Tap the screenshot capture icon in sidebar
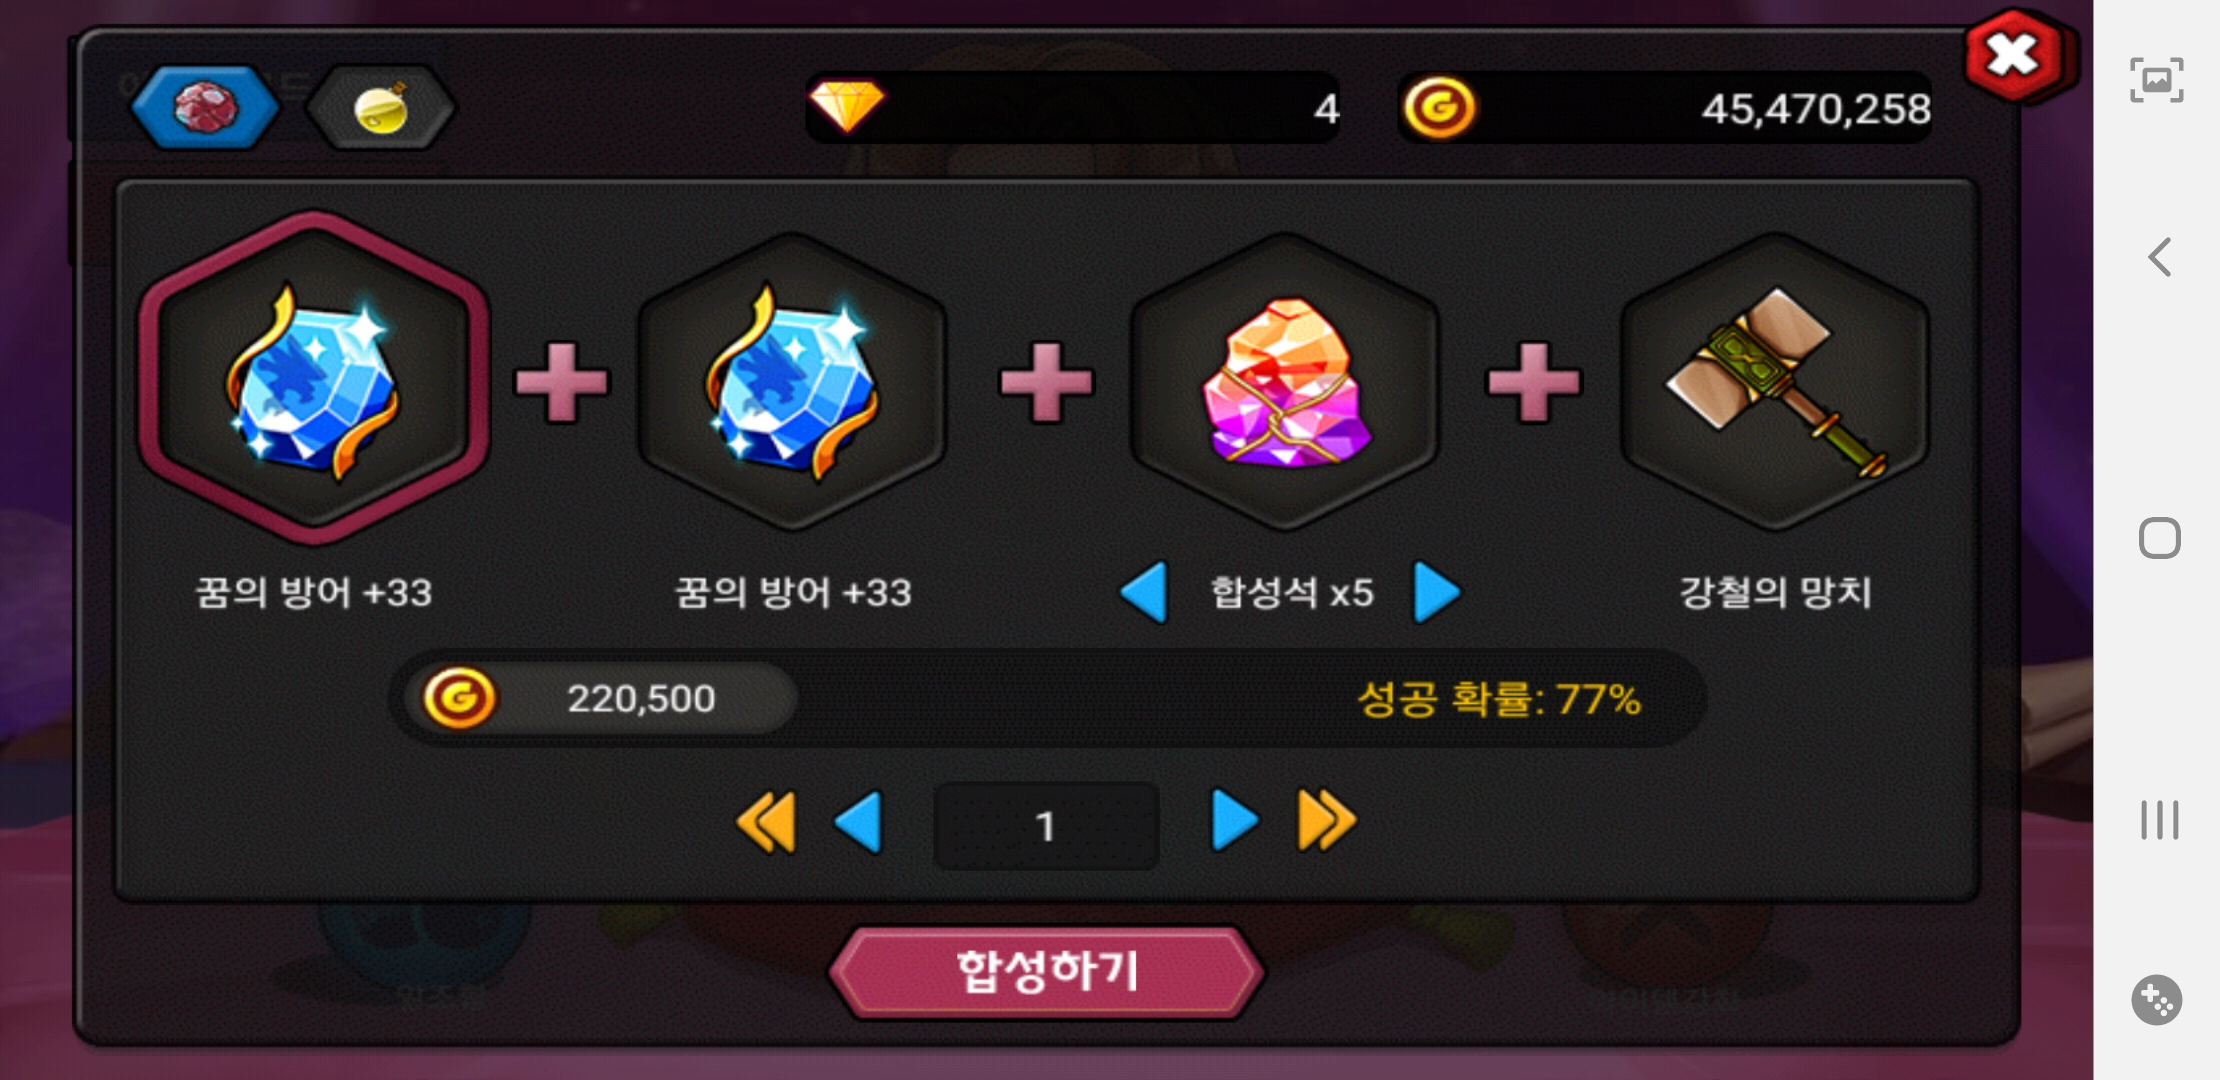This screenshot has height=1080, width=2220. pos(2157,80)
